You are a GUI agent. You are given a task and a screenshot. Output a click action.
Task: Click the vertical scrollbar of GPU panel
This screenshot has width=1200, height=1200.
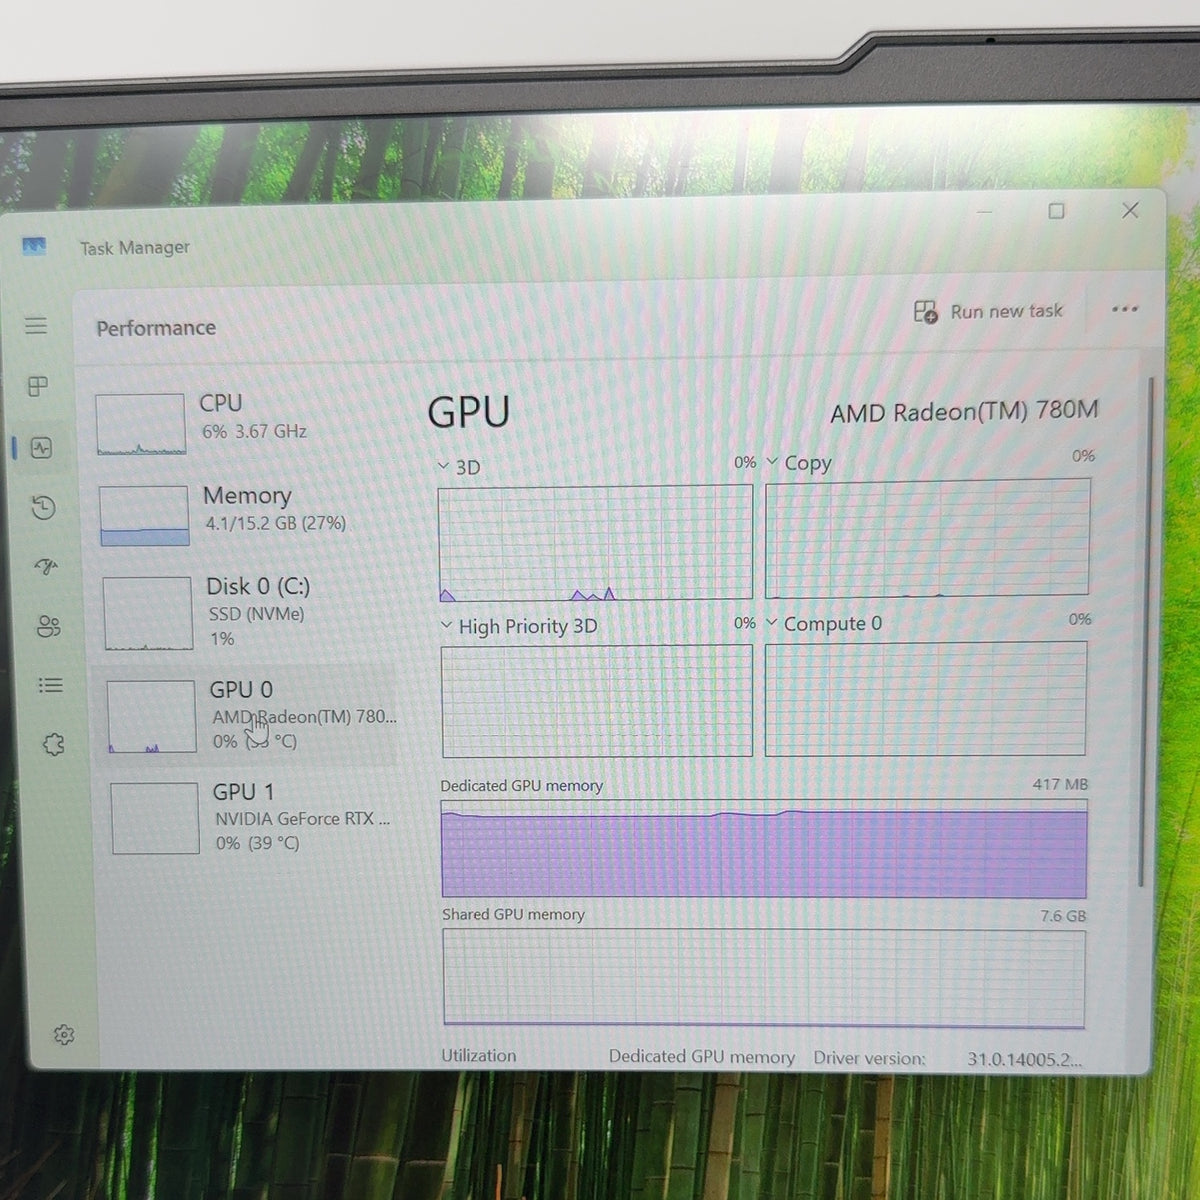[x=1148, y=630]
